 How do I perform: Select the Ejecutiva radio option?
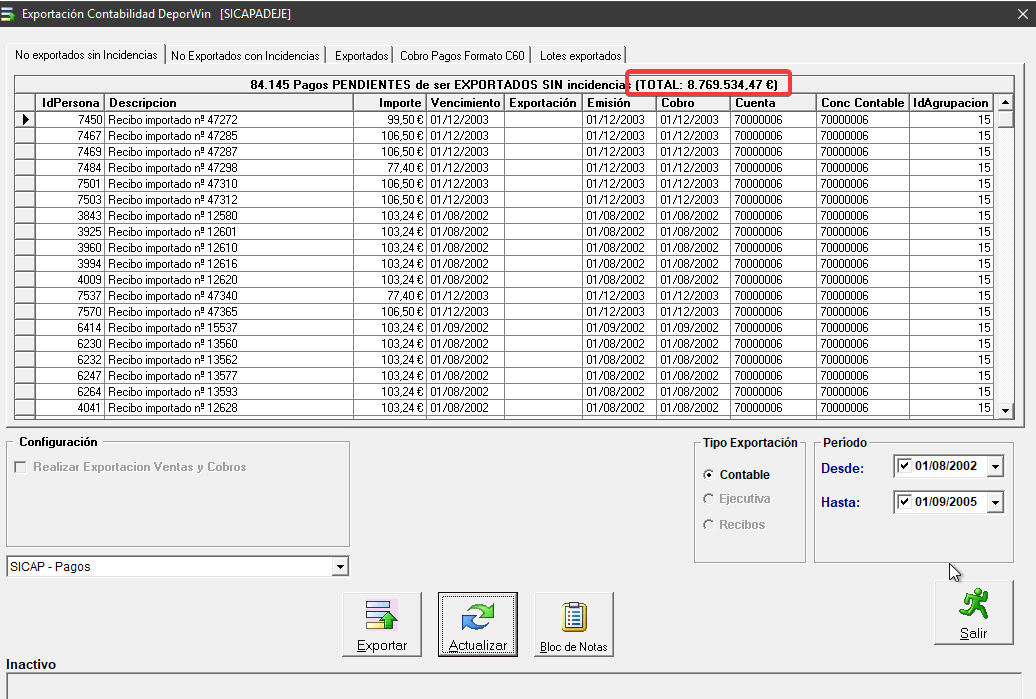click(708, 499)
